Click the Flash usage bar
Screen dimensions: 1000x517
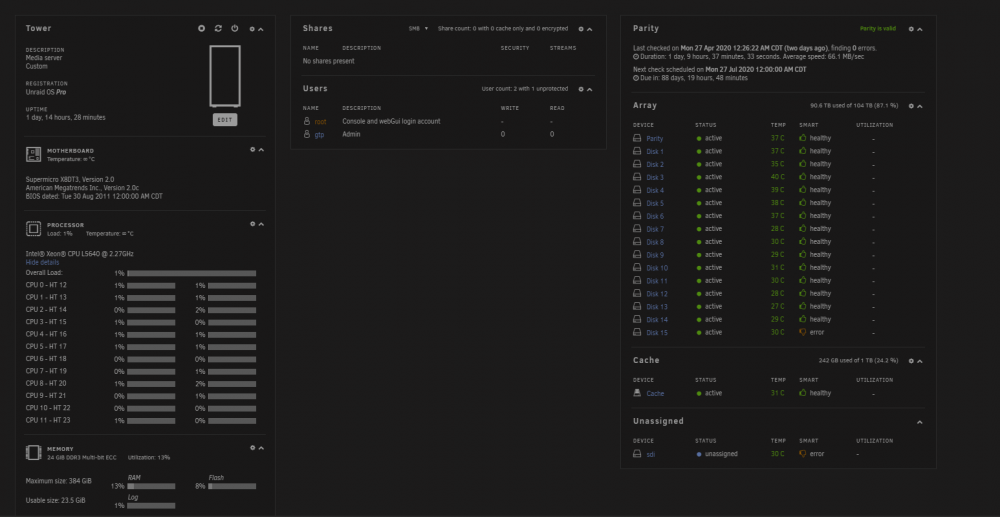[x=232, y=486]
